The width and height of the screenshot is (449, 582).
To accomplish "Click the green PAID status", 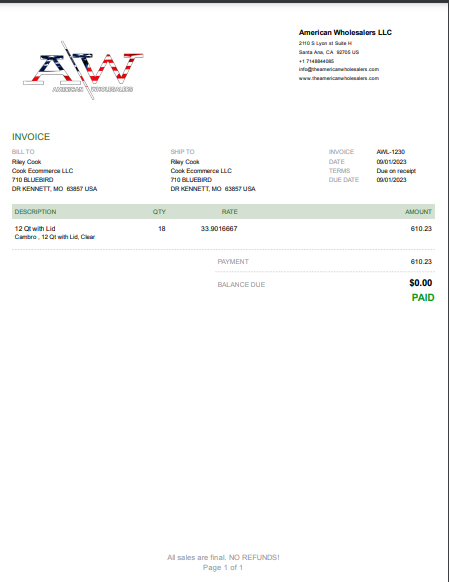I will click(423, 298).
